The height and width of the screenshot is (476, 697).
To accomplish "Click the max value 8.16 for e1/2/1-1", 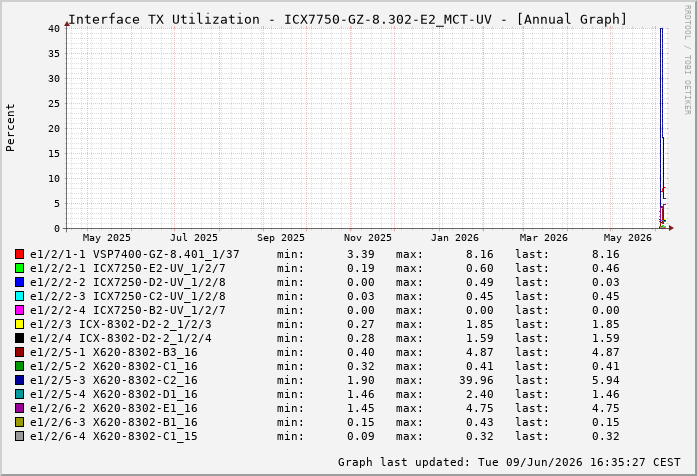I will (x=480, y=254).
